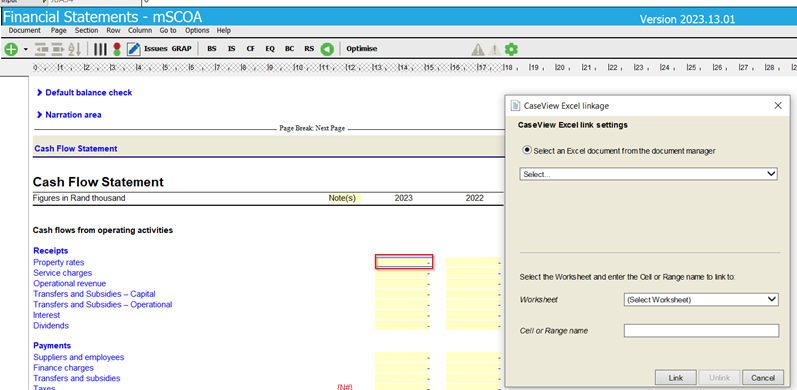Jump to BC statement
Screen dimensions: 797x390
289,49
